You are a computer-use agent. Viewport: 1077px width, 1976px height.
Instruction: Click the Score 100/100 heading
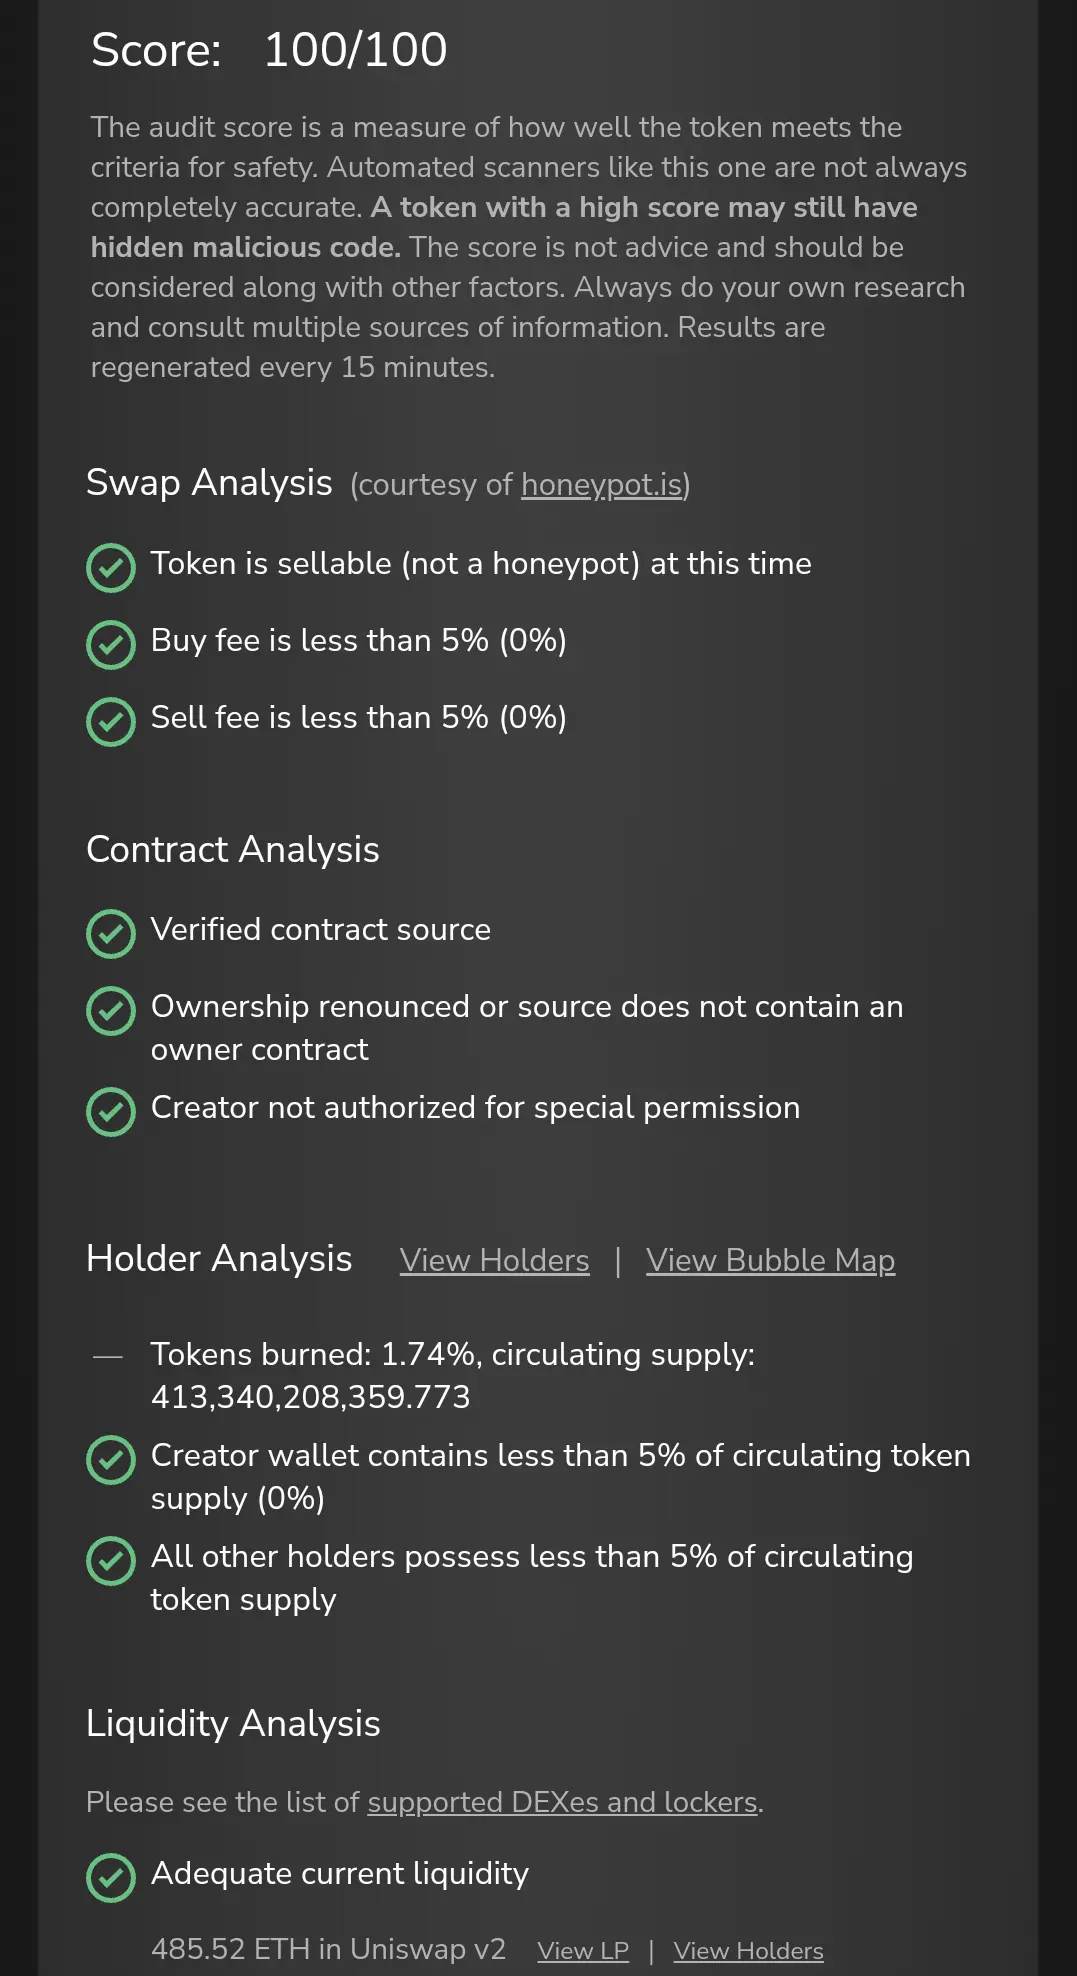coord(269,50)
